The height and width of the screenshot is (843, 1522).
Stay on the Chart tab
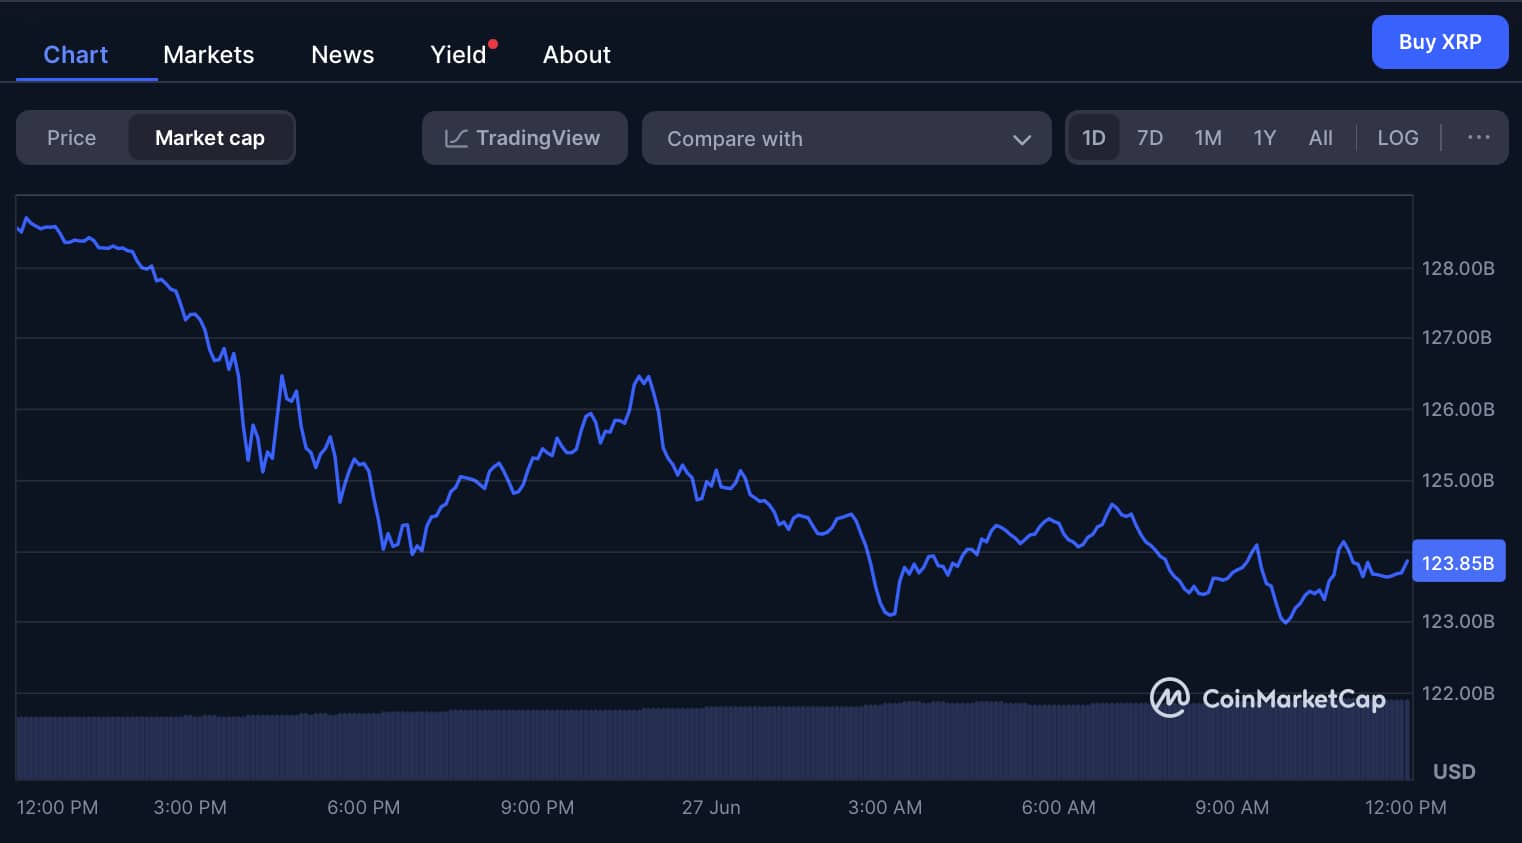(75, 54)
